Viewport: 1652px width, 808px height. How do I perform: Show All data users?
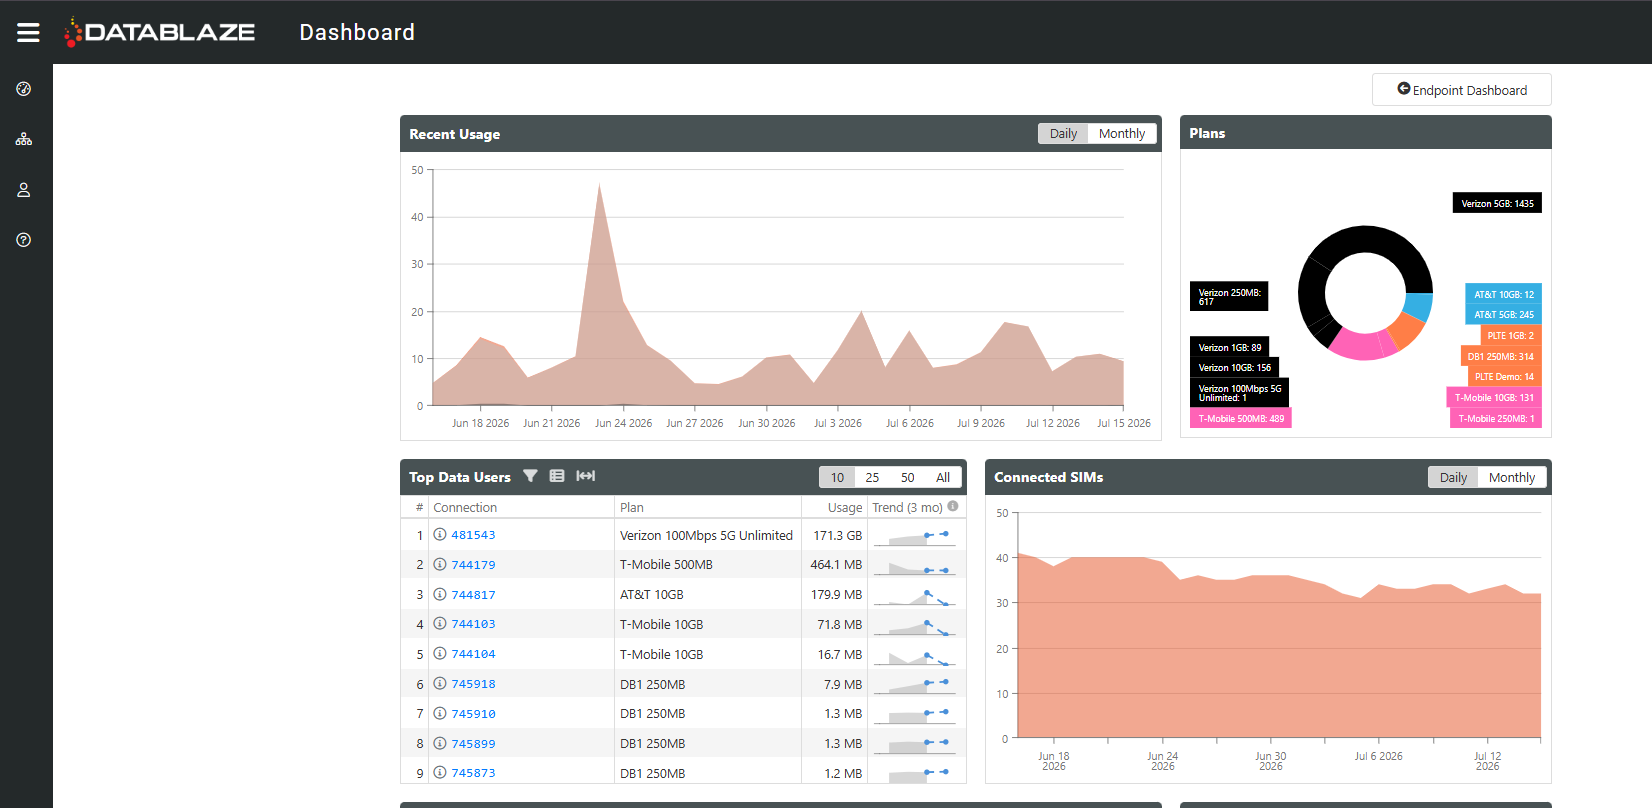pos(943,478)
